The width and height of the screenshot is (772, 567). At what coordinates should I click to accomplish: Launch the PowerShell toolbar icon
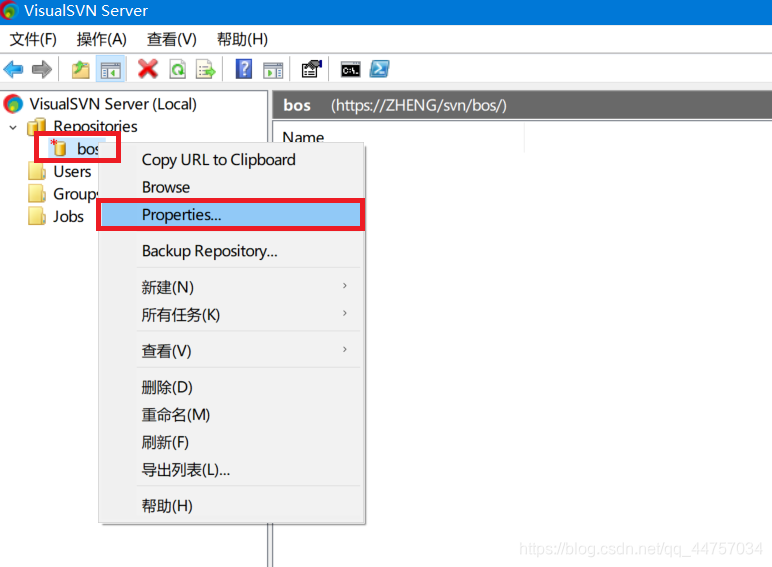point(380,69)
